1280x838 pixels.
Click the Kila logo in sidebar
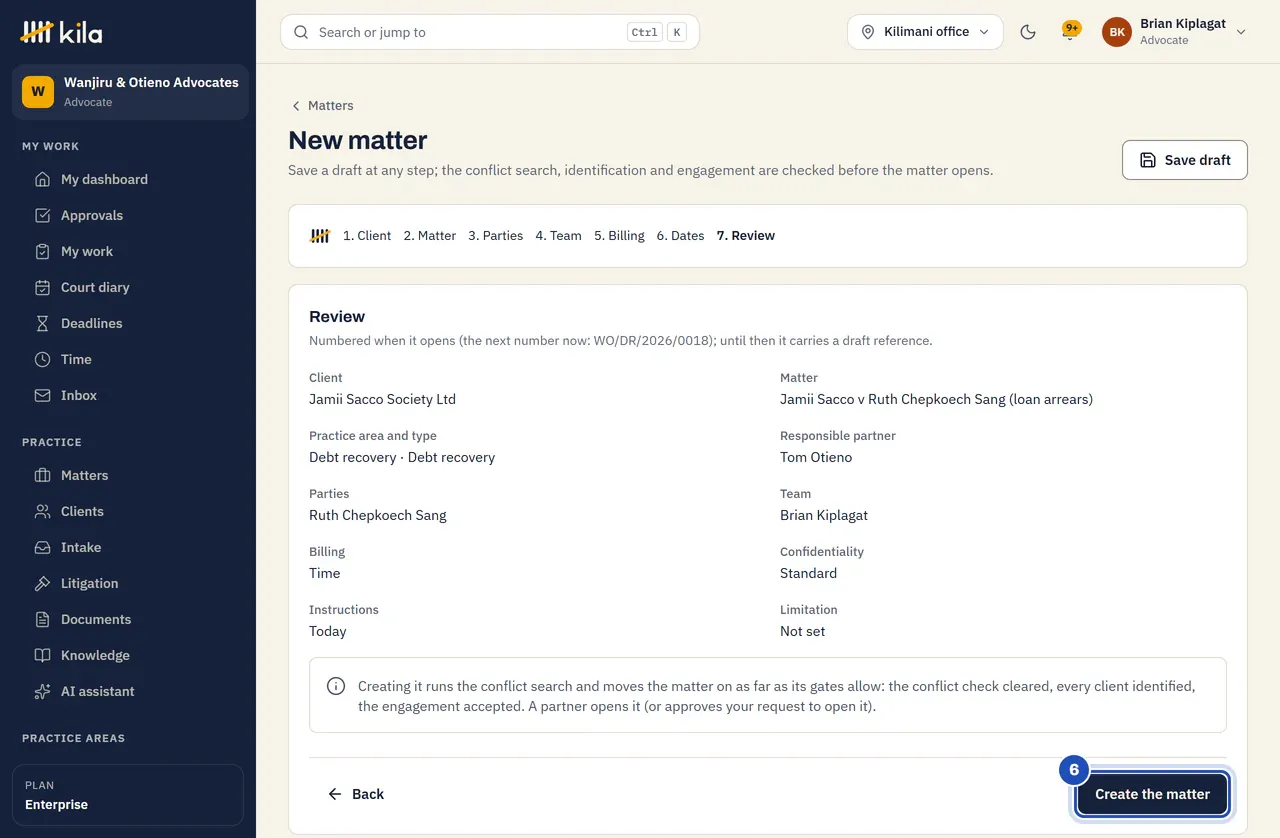pos(61,32)
